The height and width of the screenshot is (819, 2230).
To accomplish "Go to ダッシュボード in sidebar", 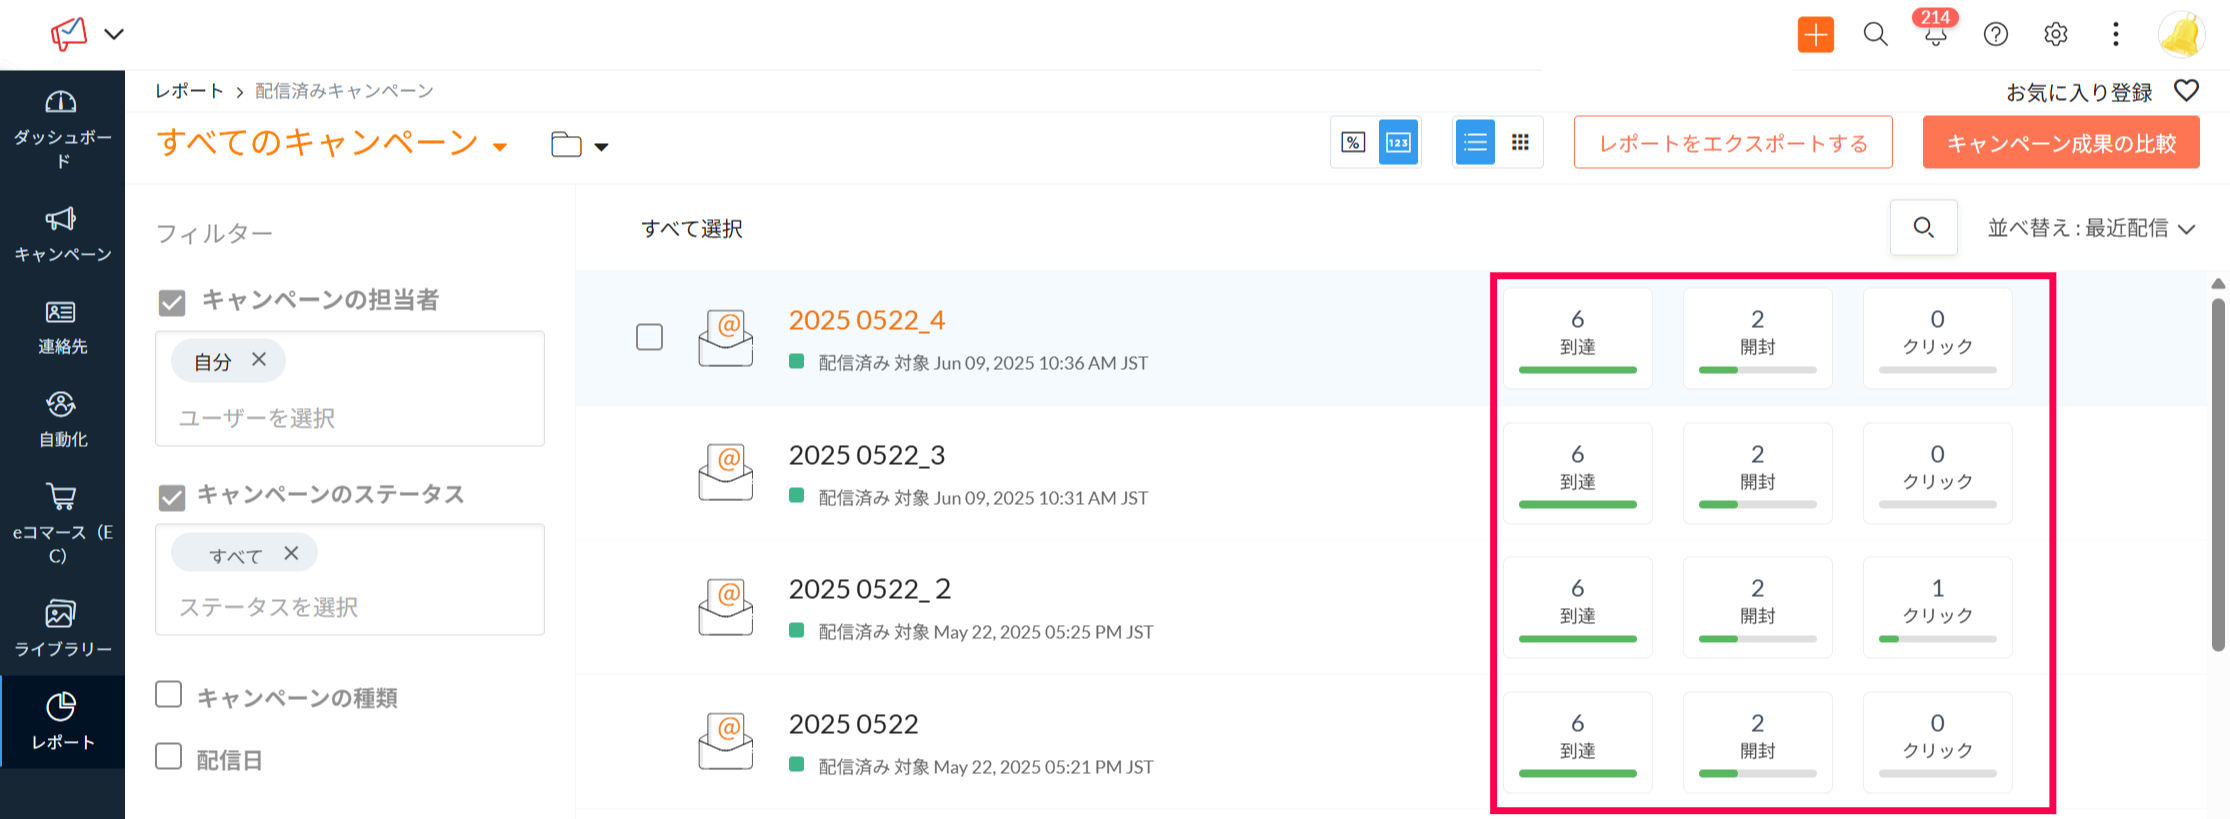I will (x=62, y=129).
